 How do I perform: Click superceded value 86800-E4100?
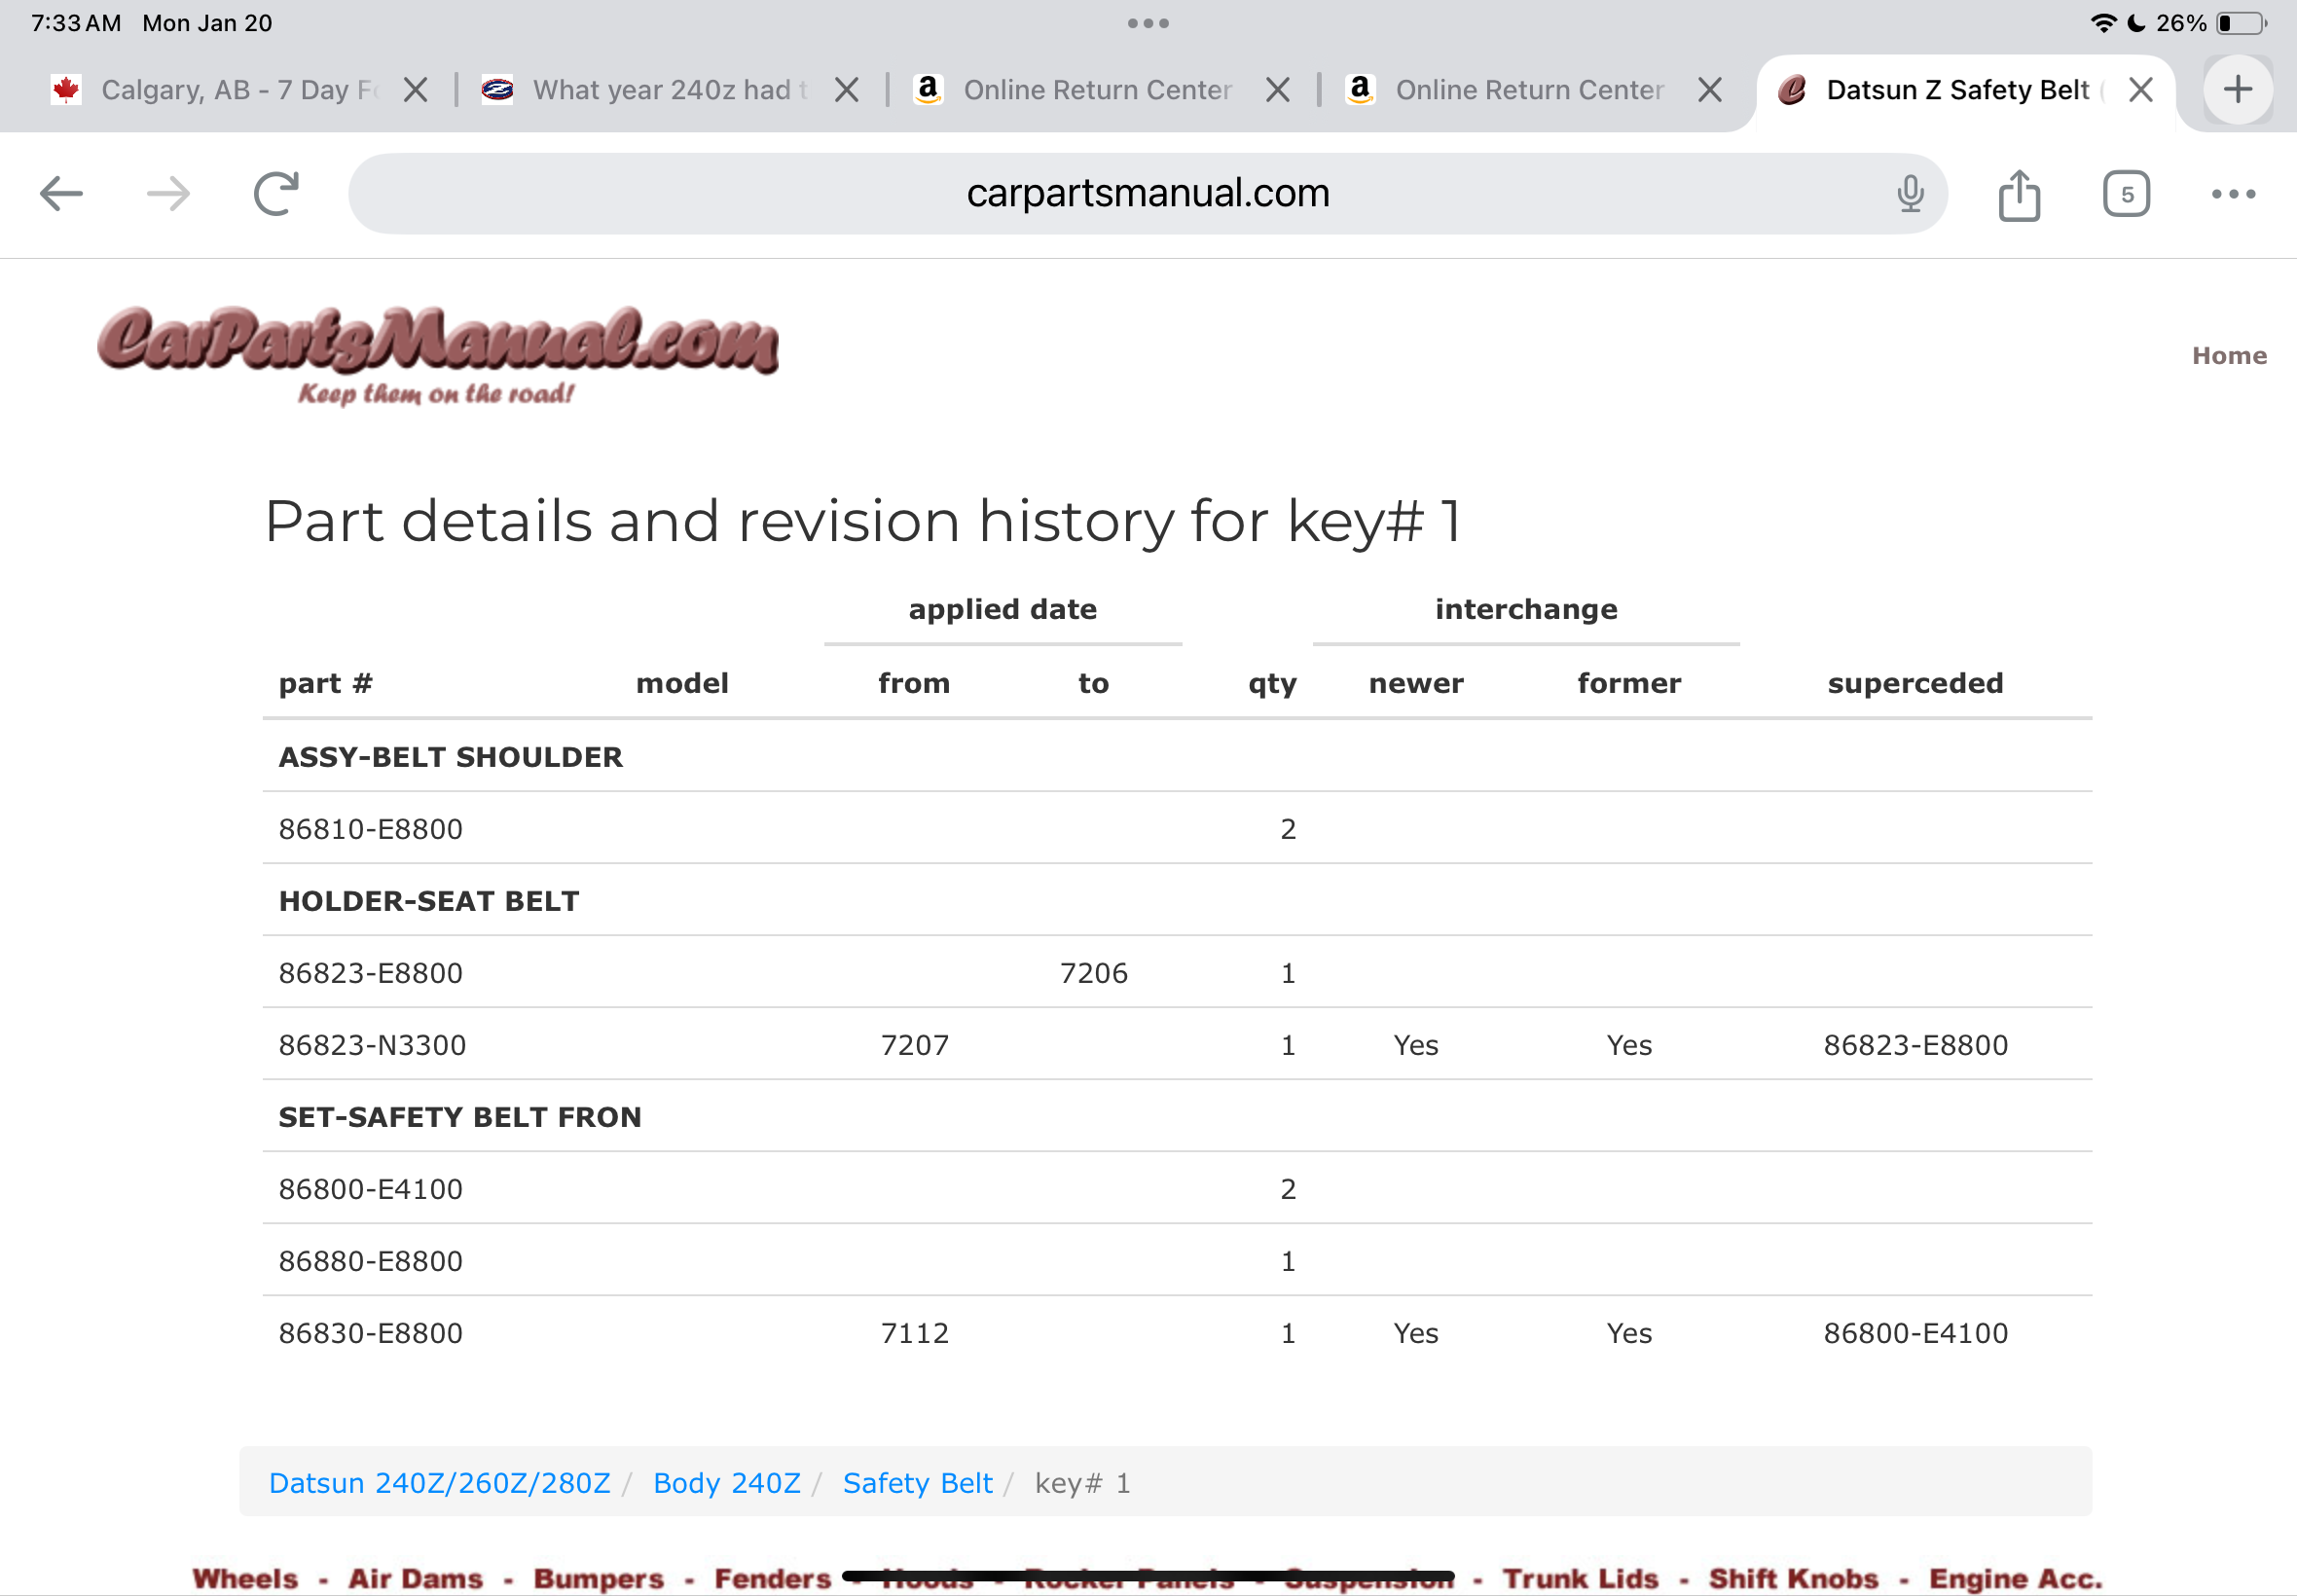(1915, 1333)
